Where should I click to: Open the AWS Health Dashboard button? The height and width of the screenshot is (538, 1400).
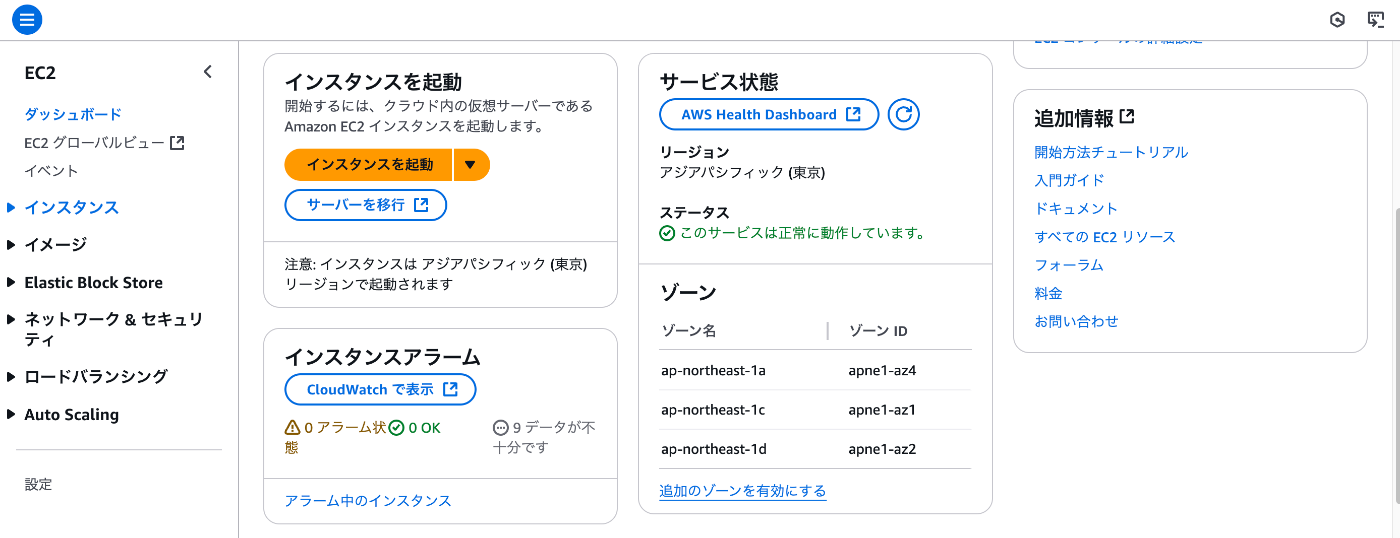[769, 114]
